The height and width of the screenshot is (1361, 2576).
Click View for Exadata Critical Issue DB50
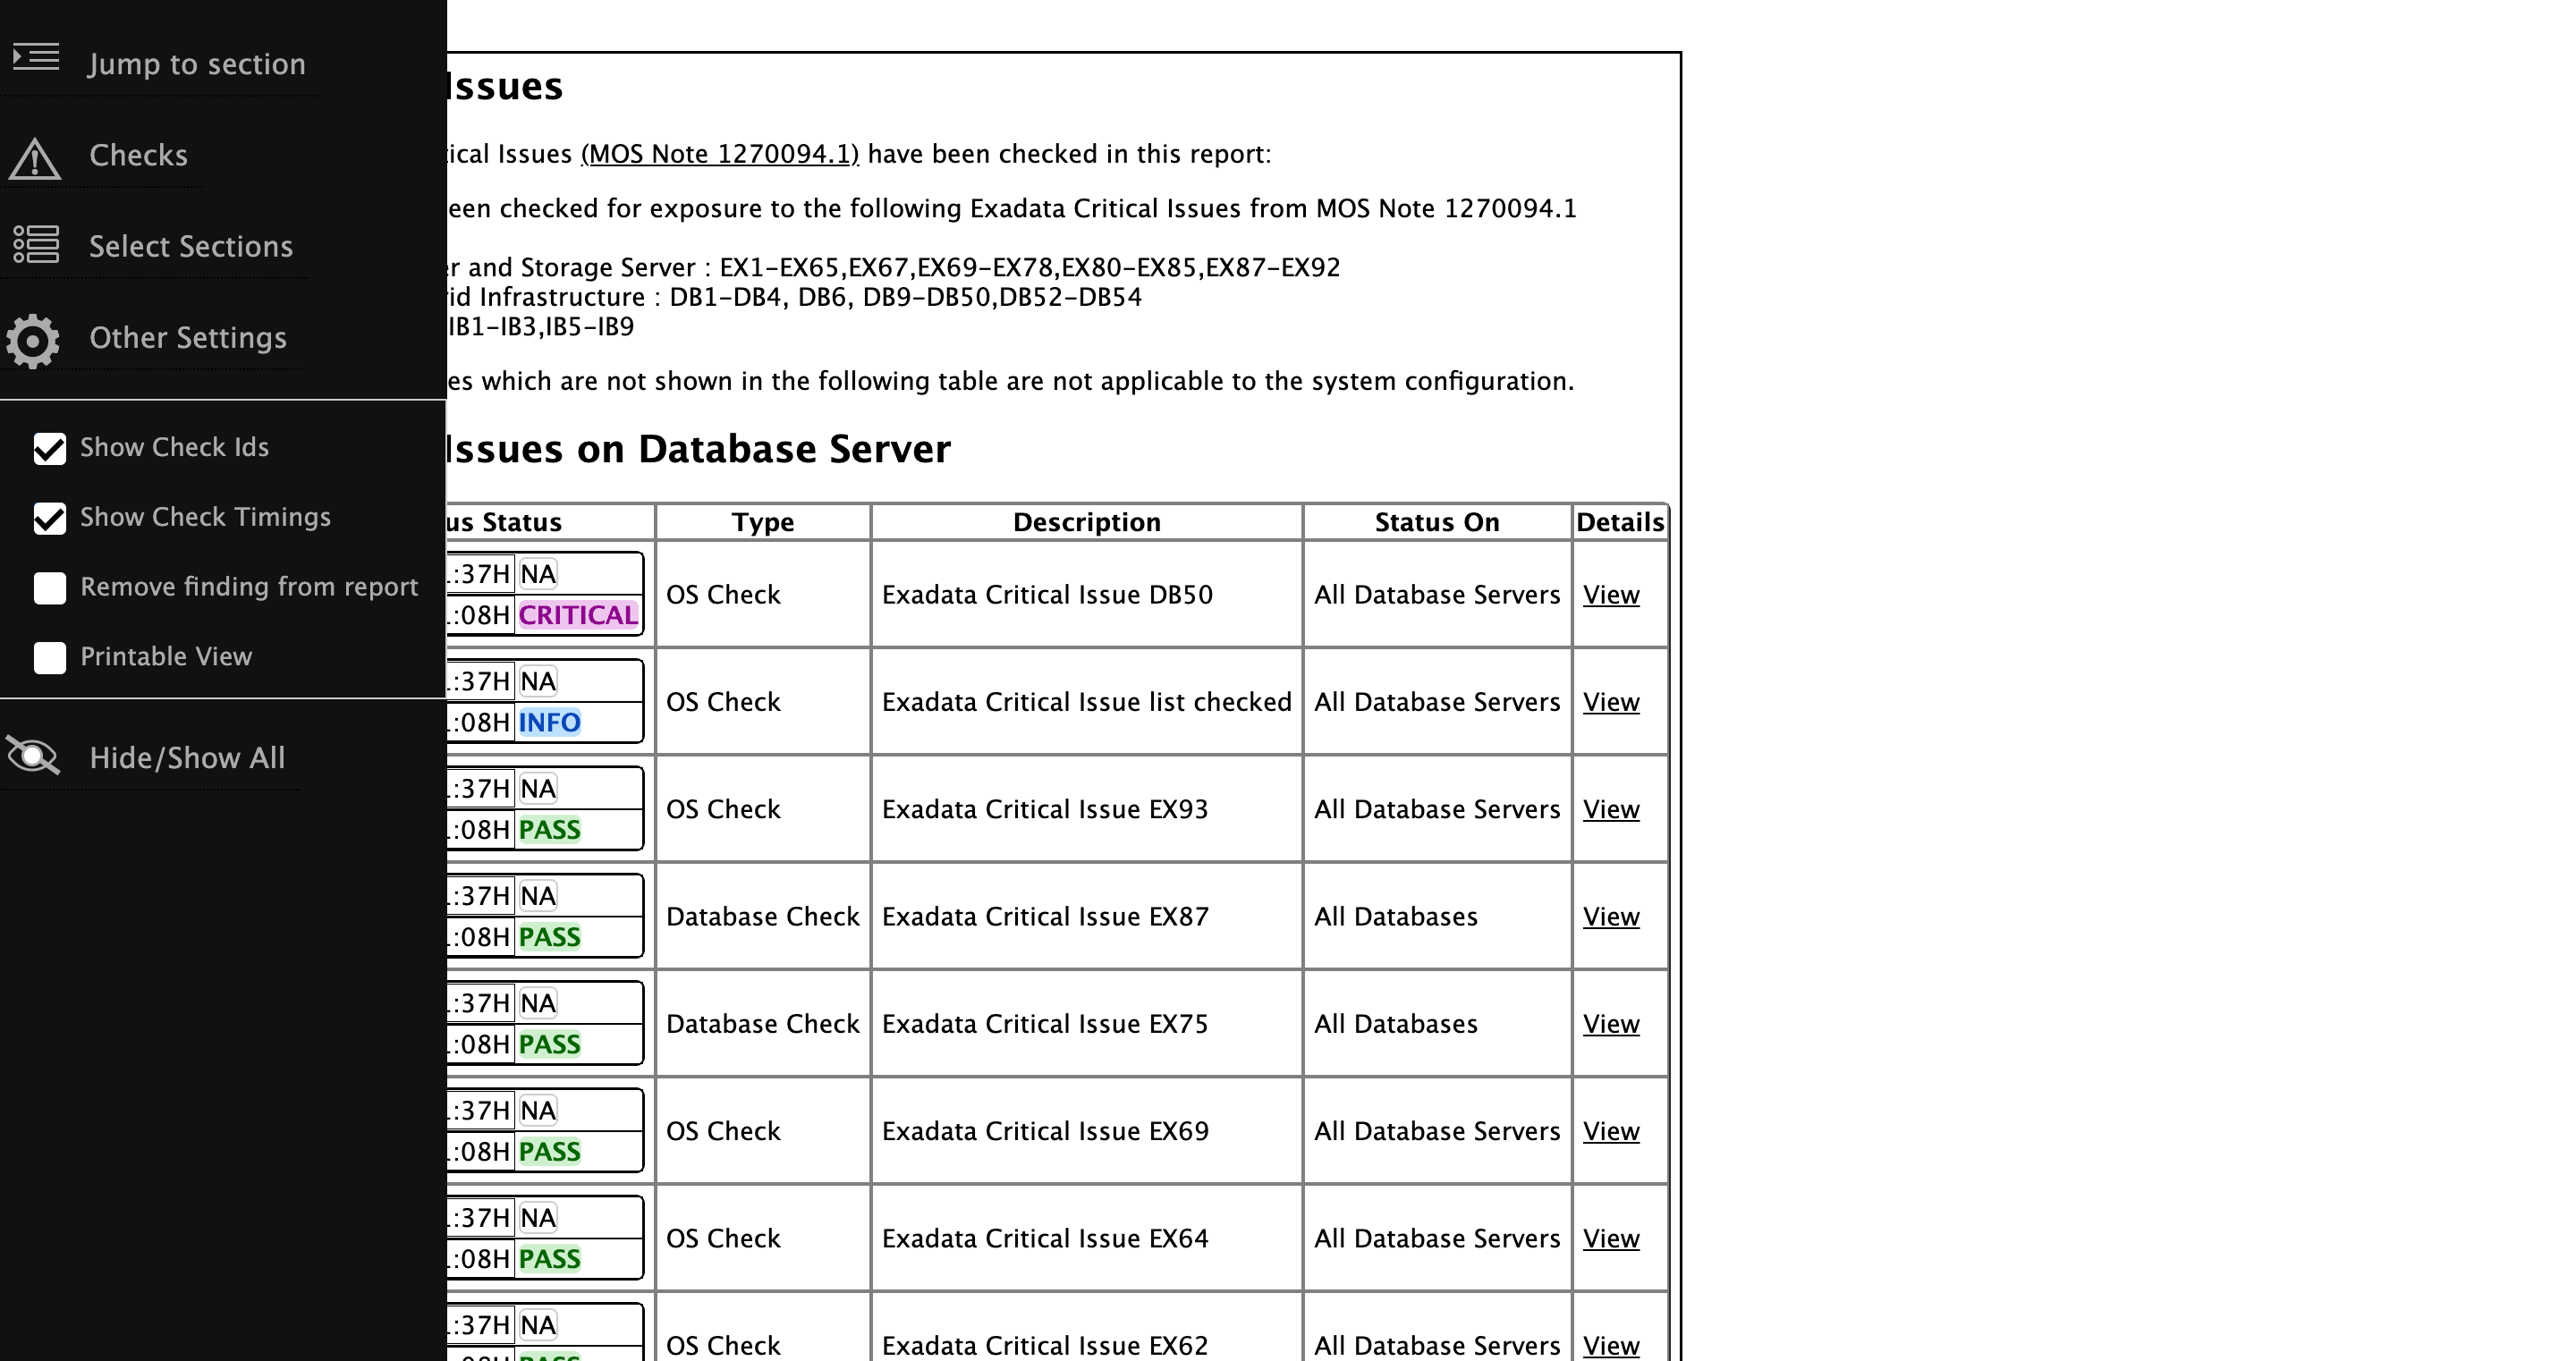[1610, 594]
